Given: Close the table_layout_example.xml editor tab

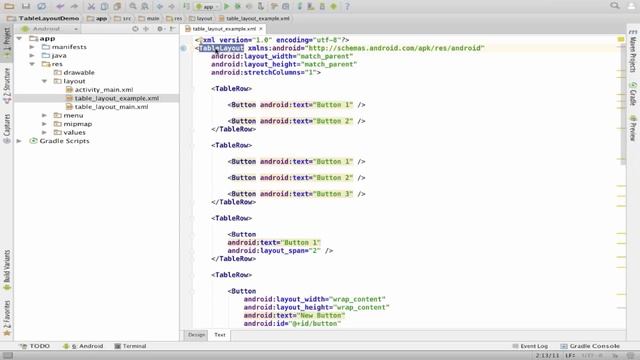Looking at the screenshot, I should (x=261, y=29).
